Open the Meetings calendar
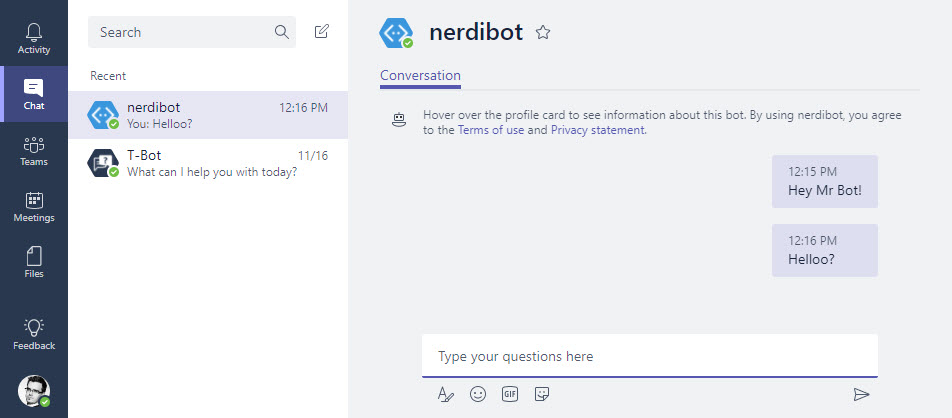This screenshot has height=418, width=952. [34, 207]
